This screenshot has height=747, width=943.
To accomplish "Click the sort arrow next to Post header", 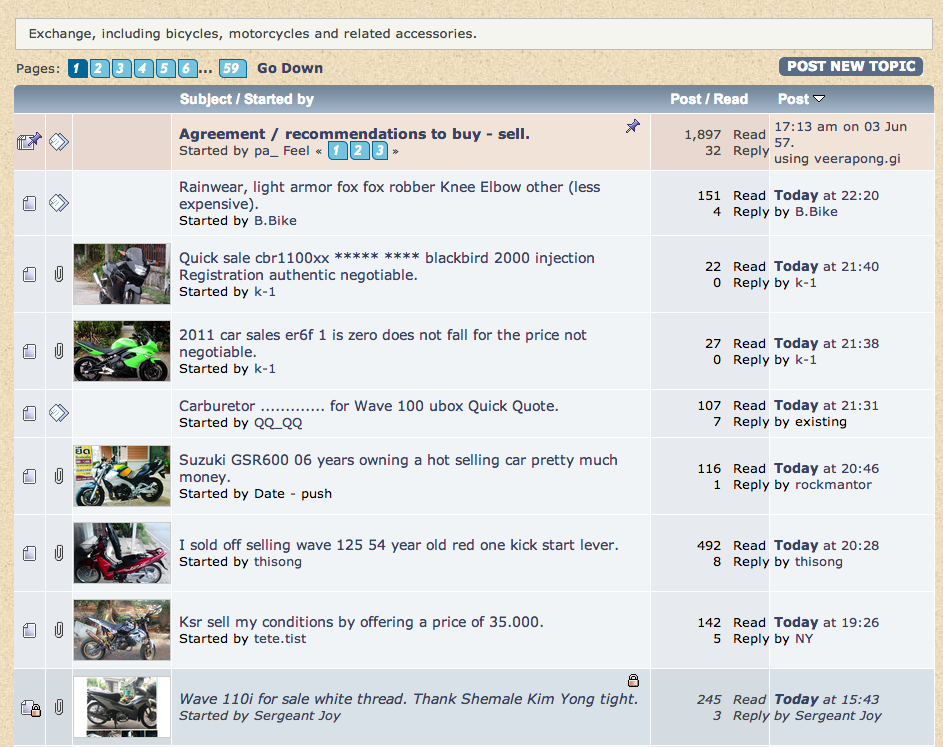I will click(819, 99).
